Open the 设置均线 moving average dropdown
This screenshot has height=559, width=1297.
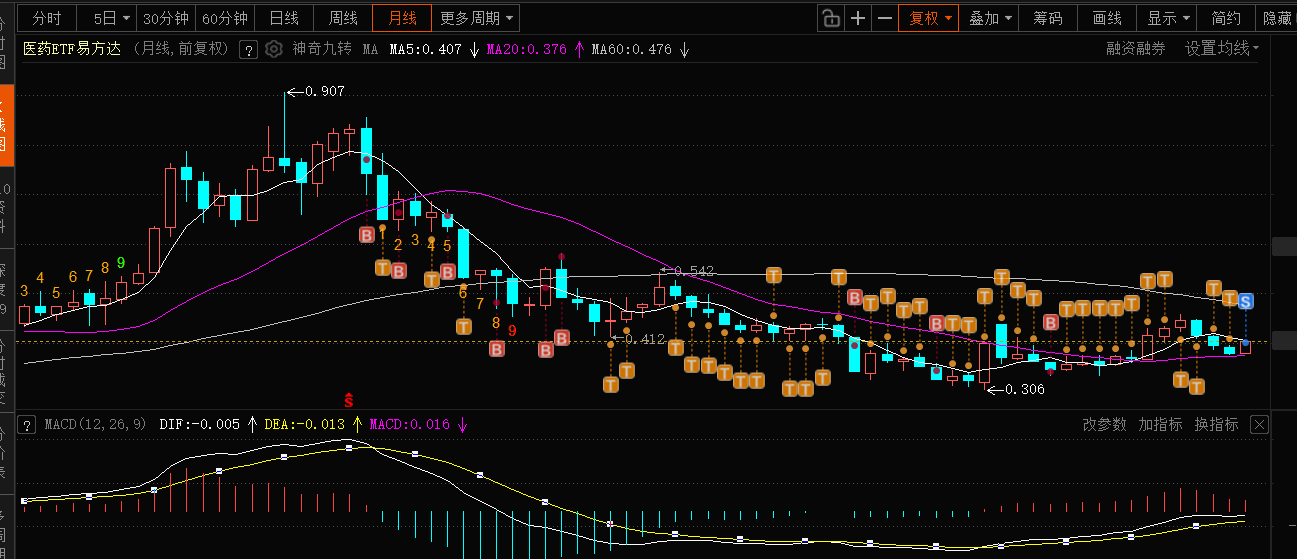[x=1222, y=48]
